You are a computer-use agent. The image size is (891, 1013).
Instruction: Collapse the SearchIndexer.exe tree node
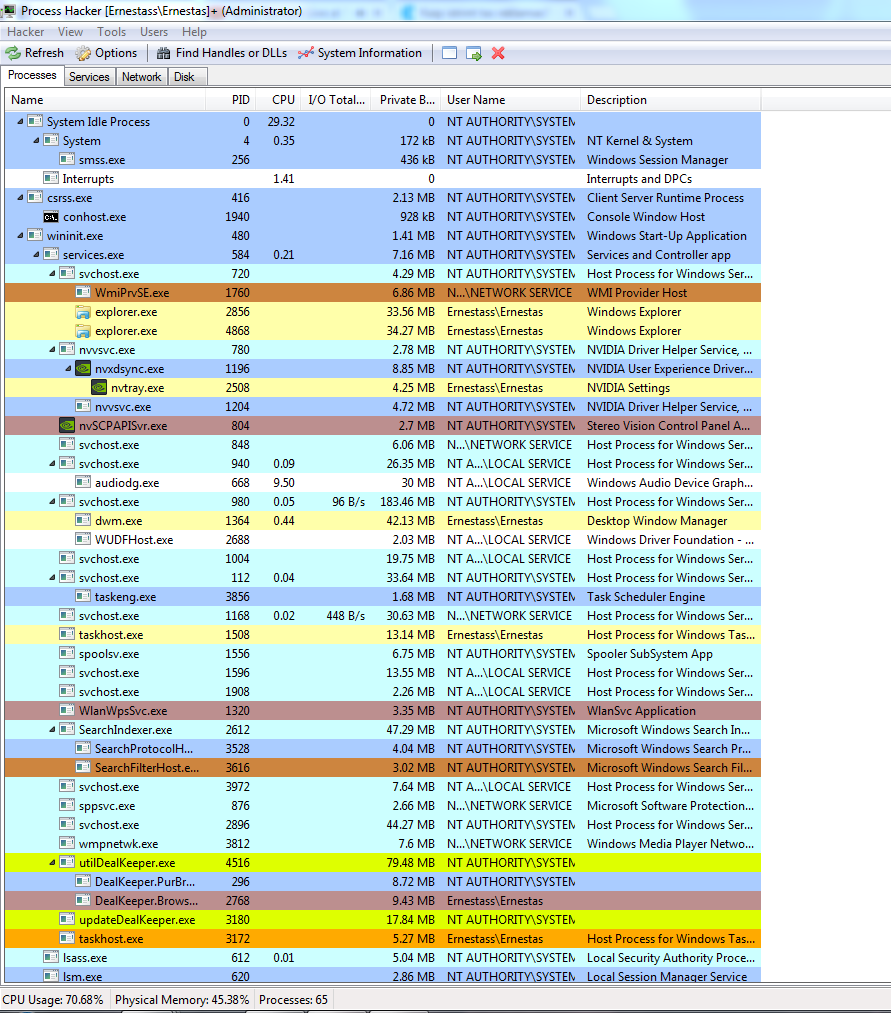tap(52, 730)
